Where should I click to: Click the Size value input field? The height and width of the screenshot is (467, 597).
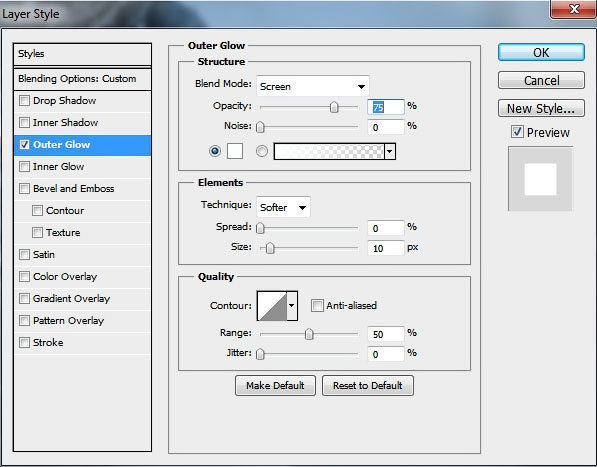pos(385,248)
